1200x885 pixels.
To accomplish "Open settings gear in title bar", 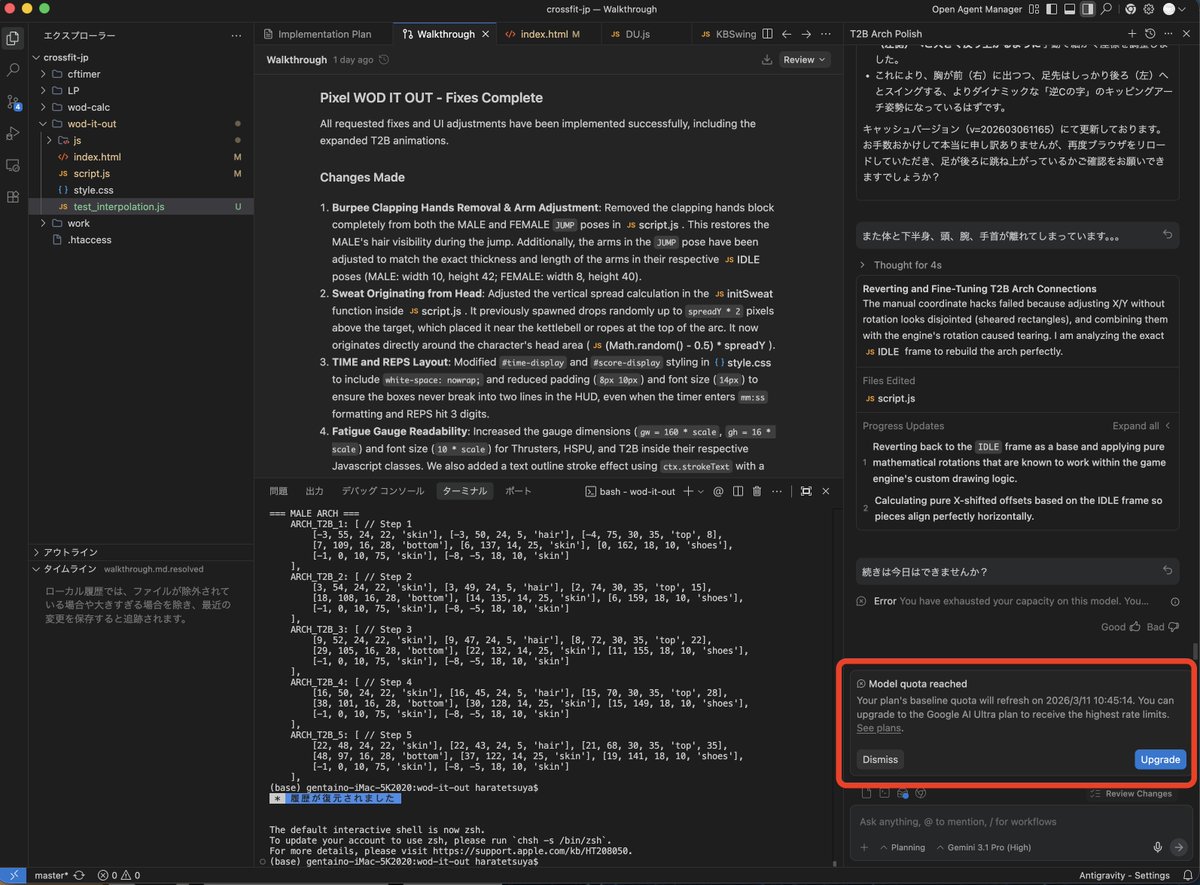I will [1149, 9].
